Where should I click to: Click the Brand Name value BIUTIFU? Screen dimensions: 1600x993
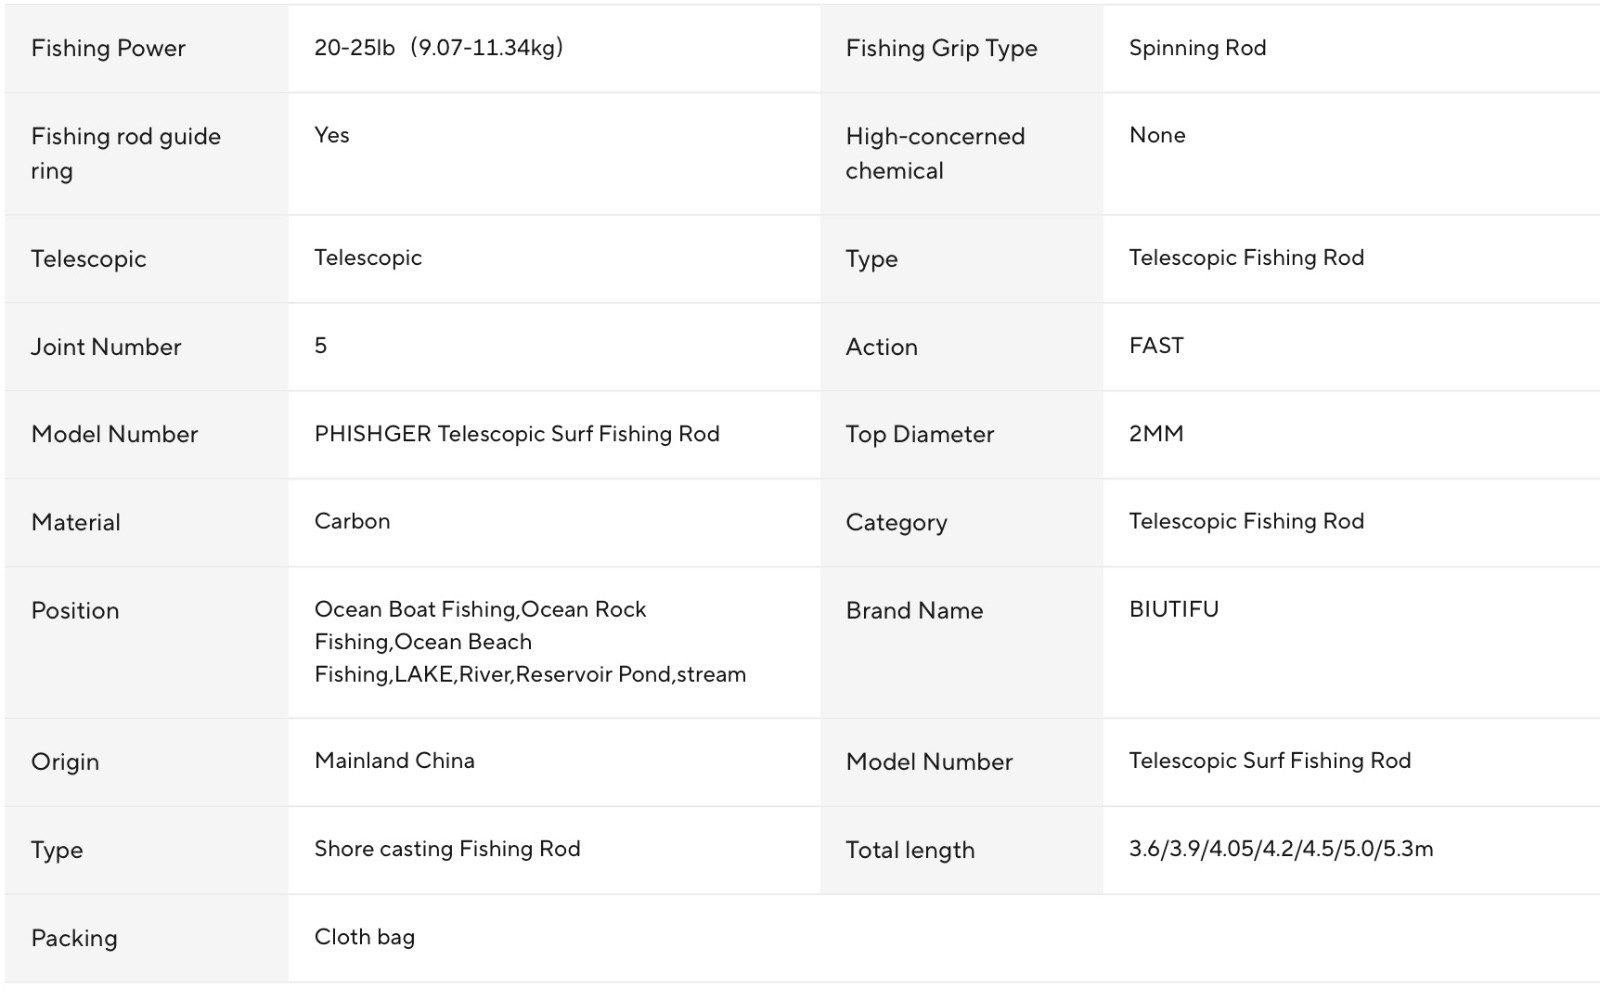point(1174,609)
